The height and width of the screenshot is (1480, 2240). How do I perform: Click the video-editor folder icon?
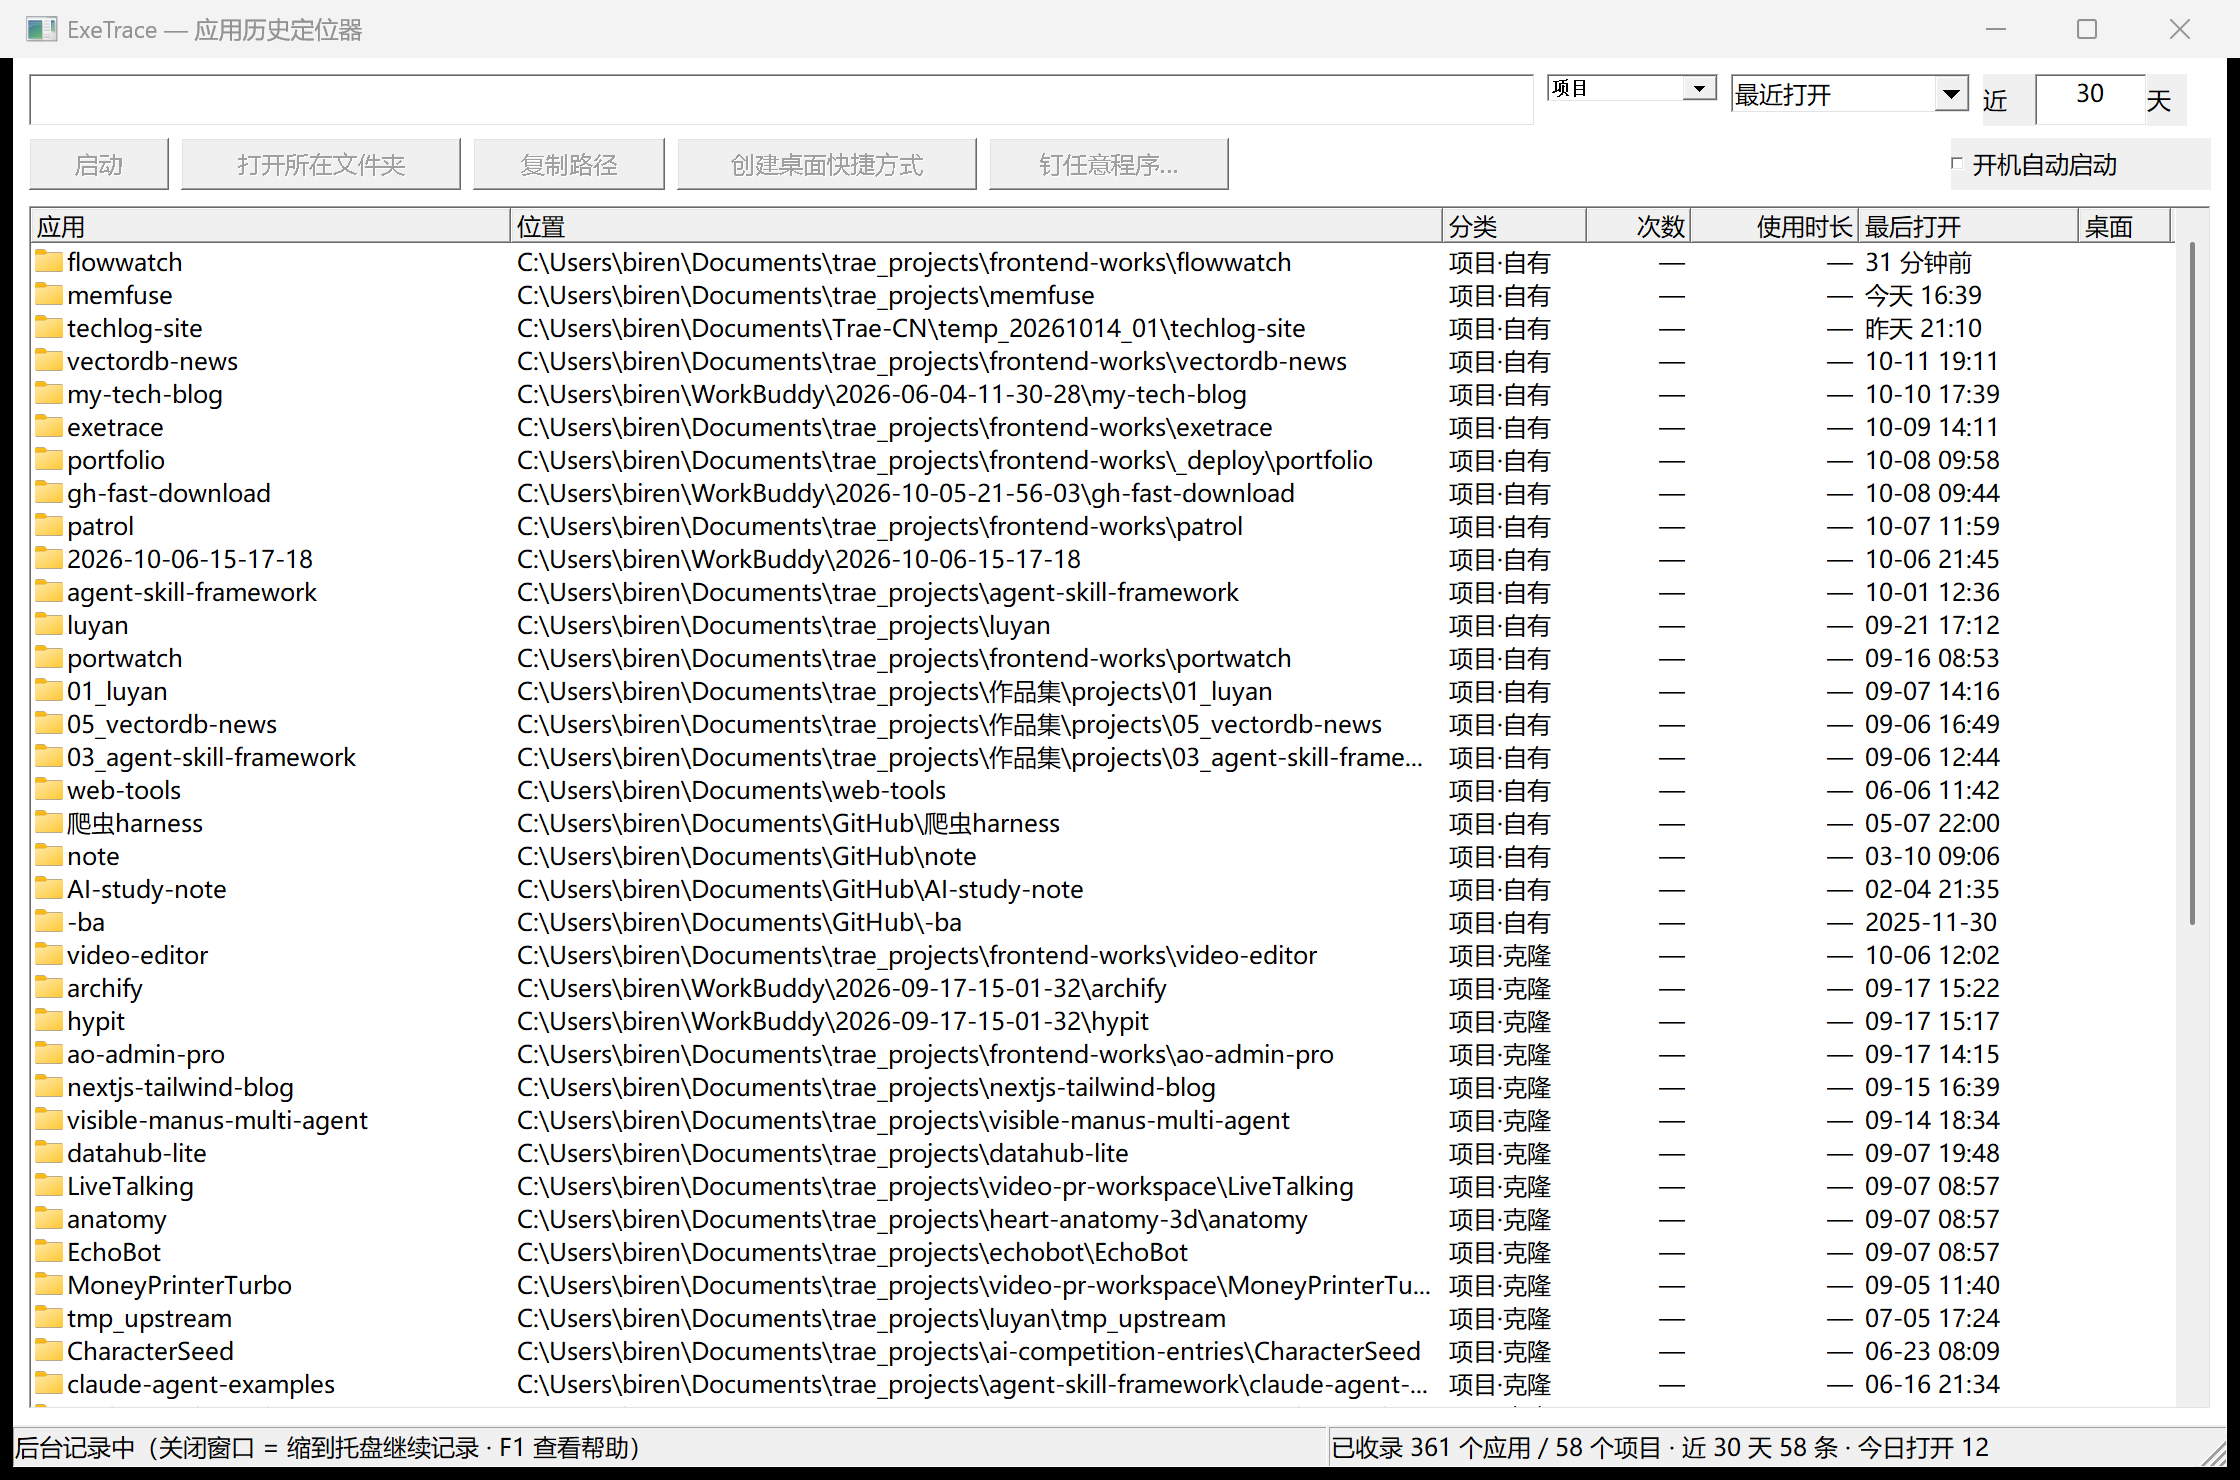(49, 955)
